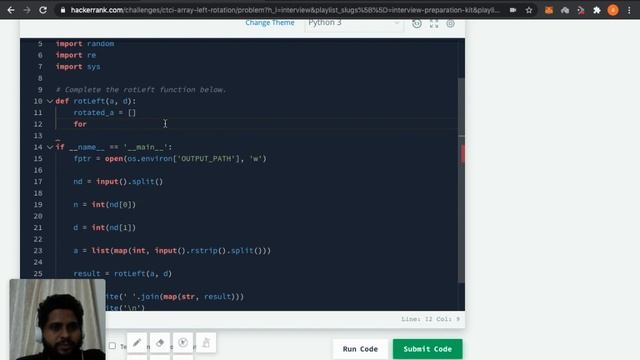The height and width of the screenshot is (360, 640).
Task: Place cursor after 'for' on line 12
Action: [x=87, y=124]
